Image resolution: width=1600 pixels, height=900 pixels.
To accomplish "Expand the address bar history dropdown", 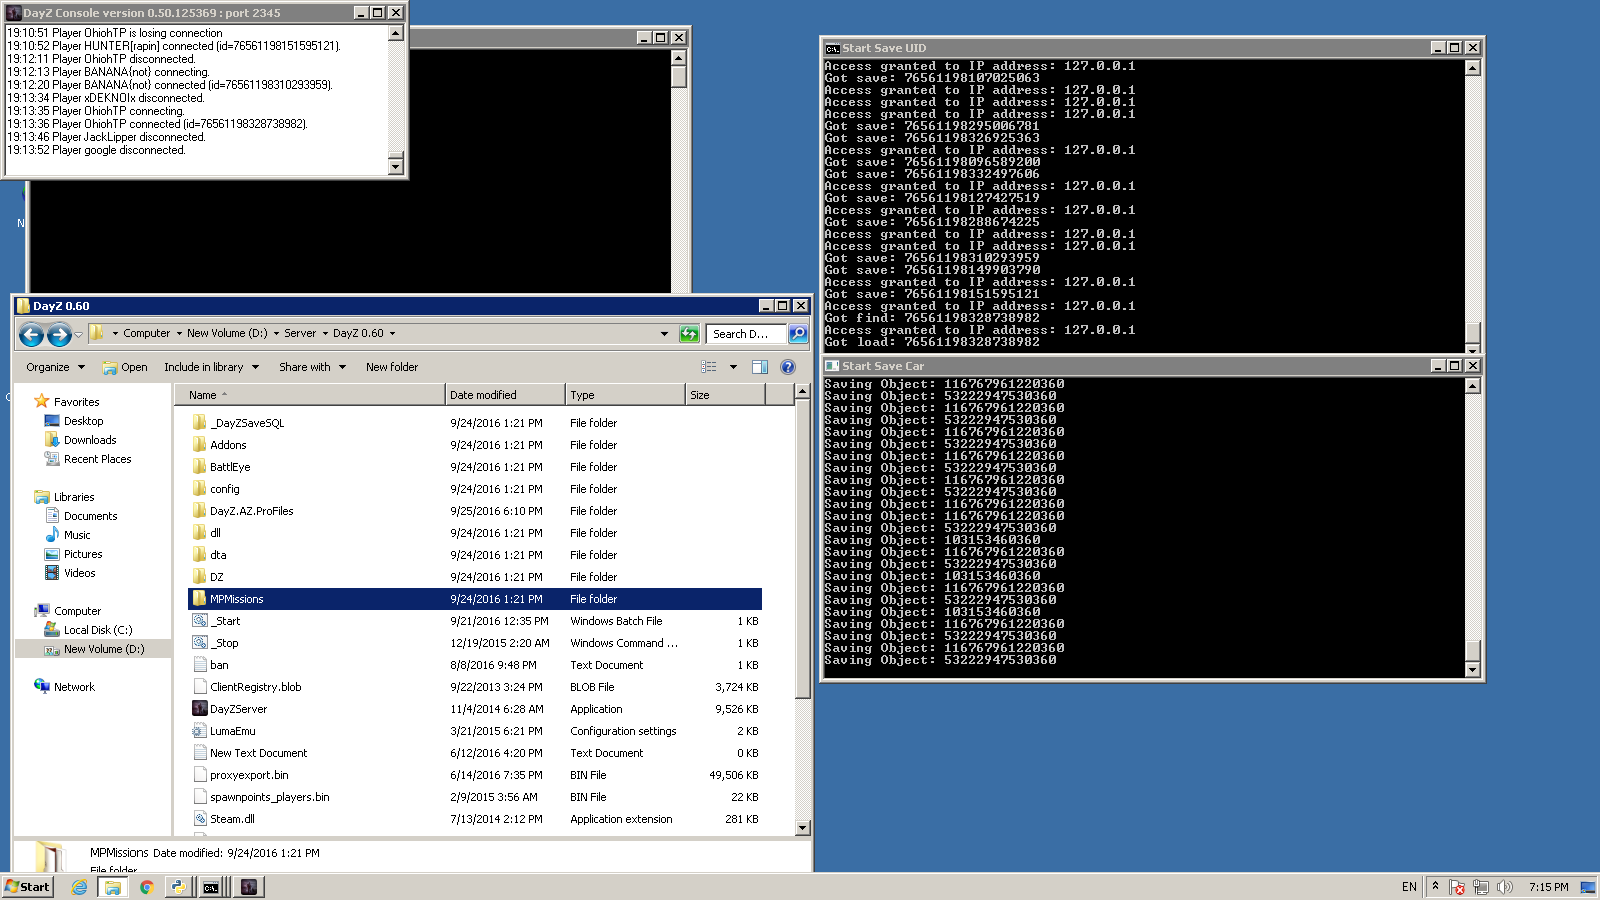I will pyautogui.click(x=664, y=334).
